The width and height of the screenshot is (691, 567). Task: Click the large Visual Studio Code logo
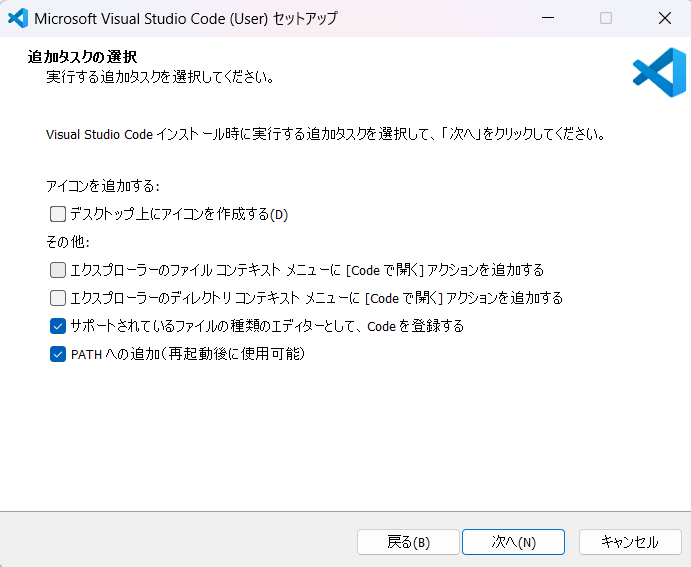pos(659,73)
